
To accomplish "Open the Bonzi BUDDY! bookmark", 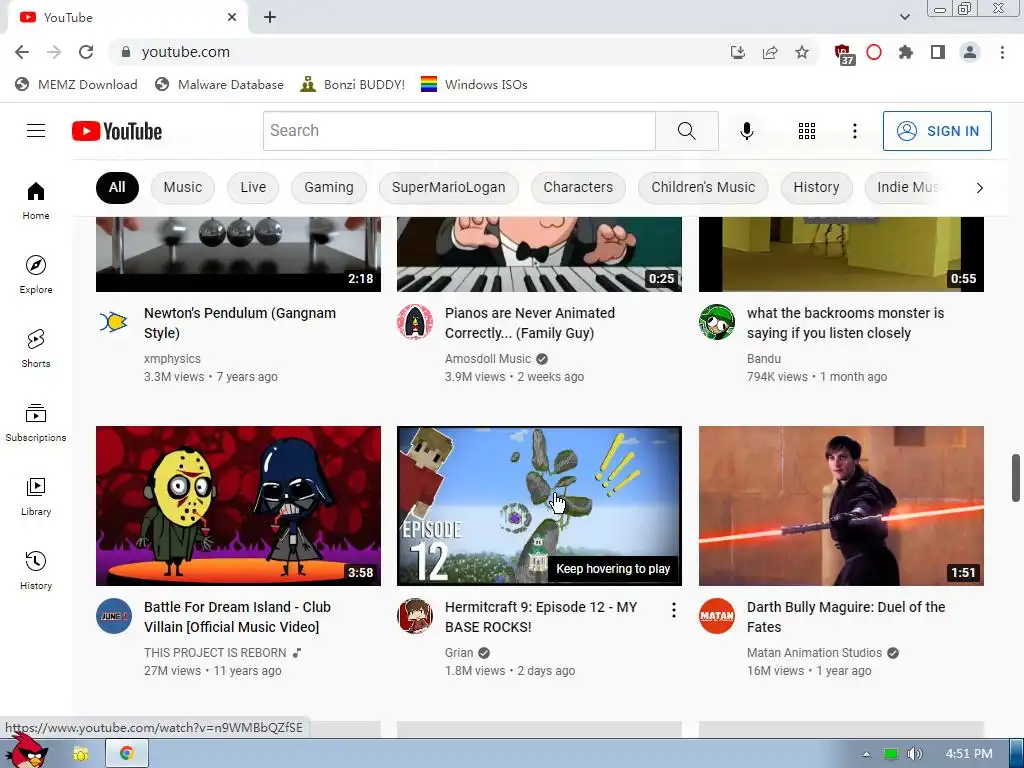I will point(353,84).
